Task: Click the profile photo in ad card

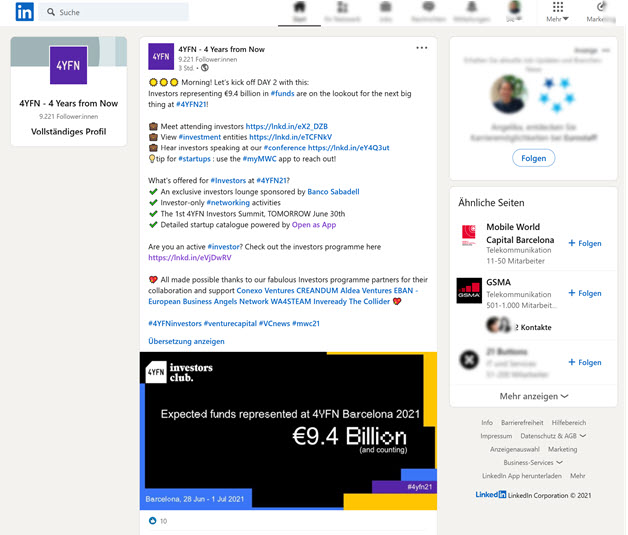Action: (509, 95)
